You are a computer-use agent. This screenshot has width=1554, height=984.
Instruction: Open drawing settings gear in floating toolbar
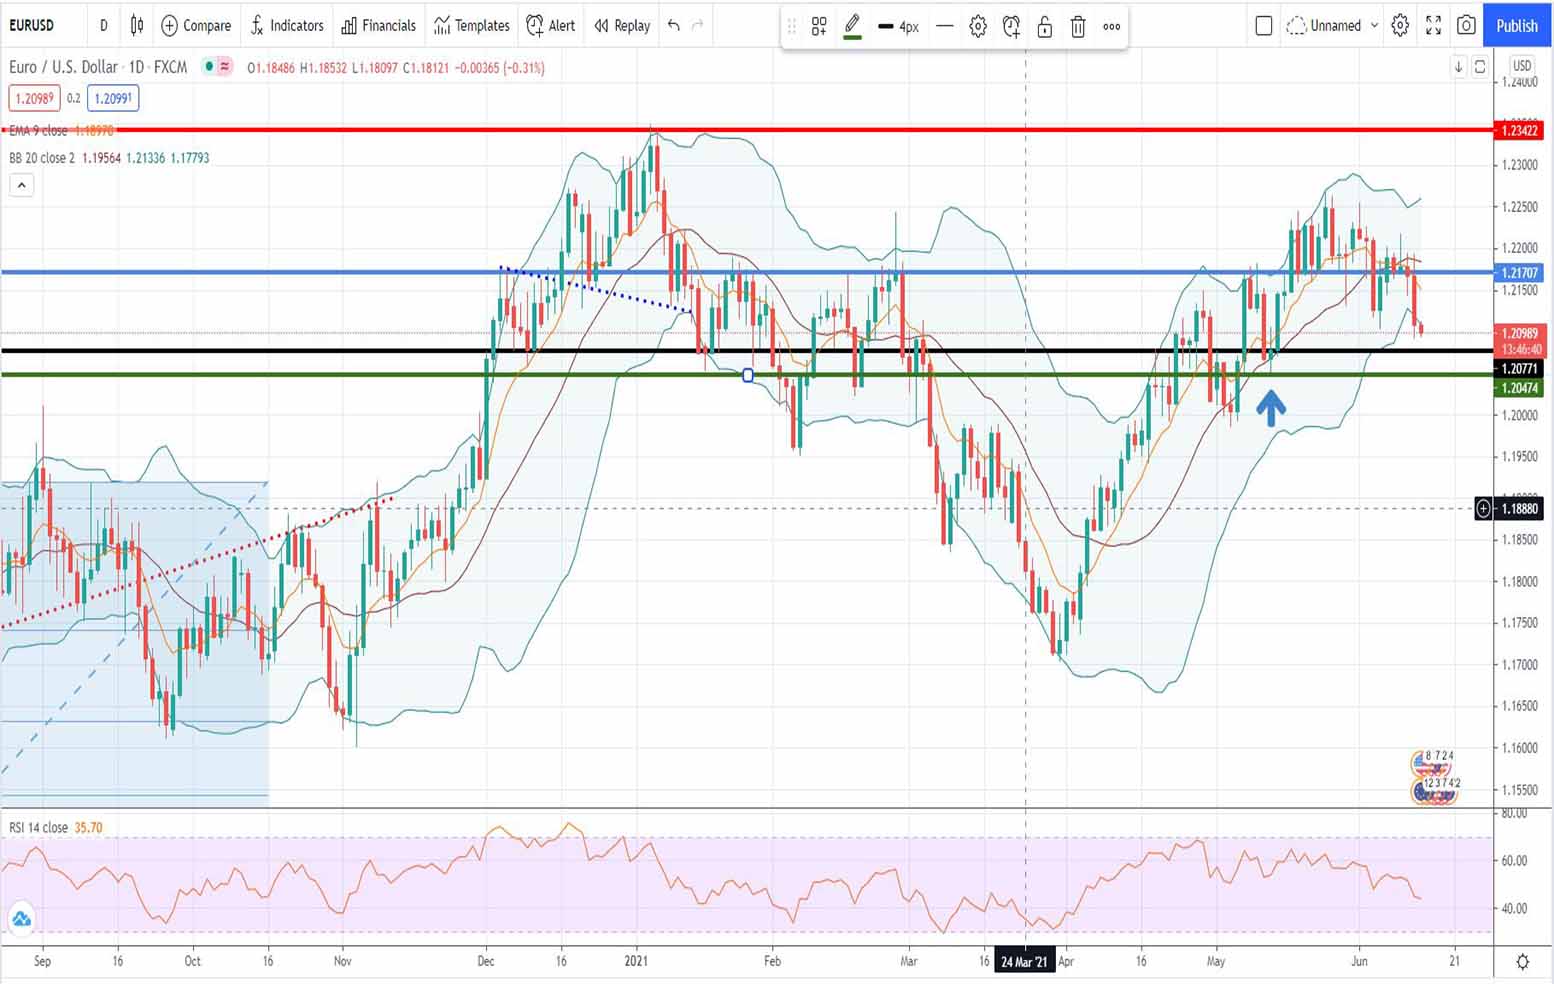978,27
